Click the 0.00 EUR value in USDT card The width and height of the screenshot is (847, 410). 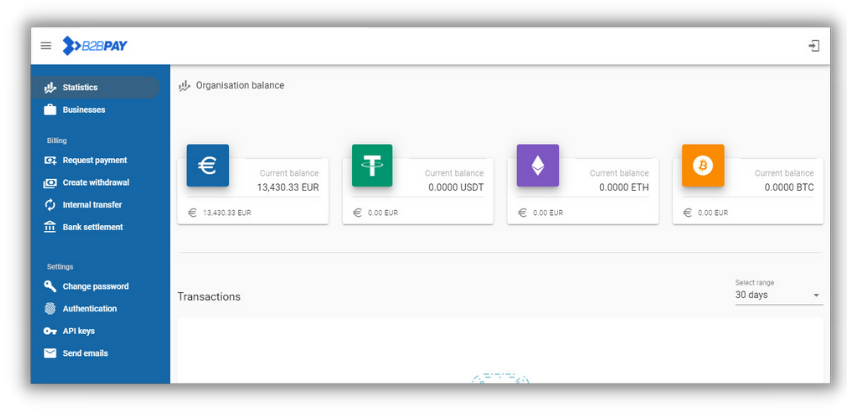(383, 213)
